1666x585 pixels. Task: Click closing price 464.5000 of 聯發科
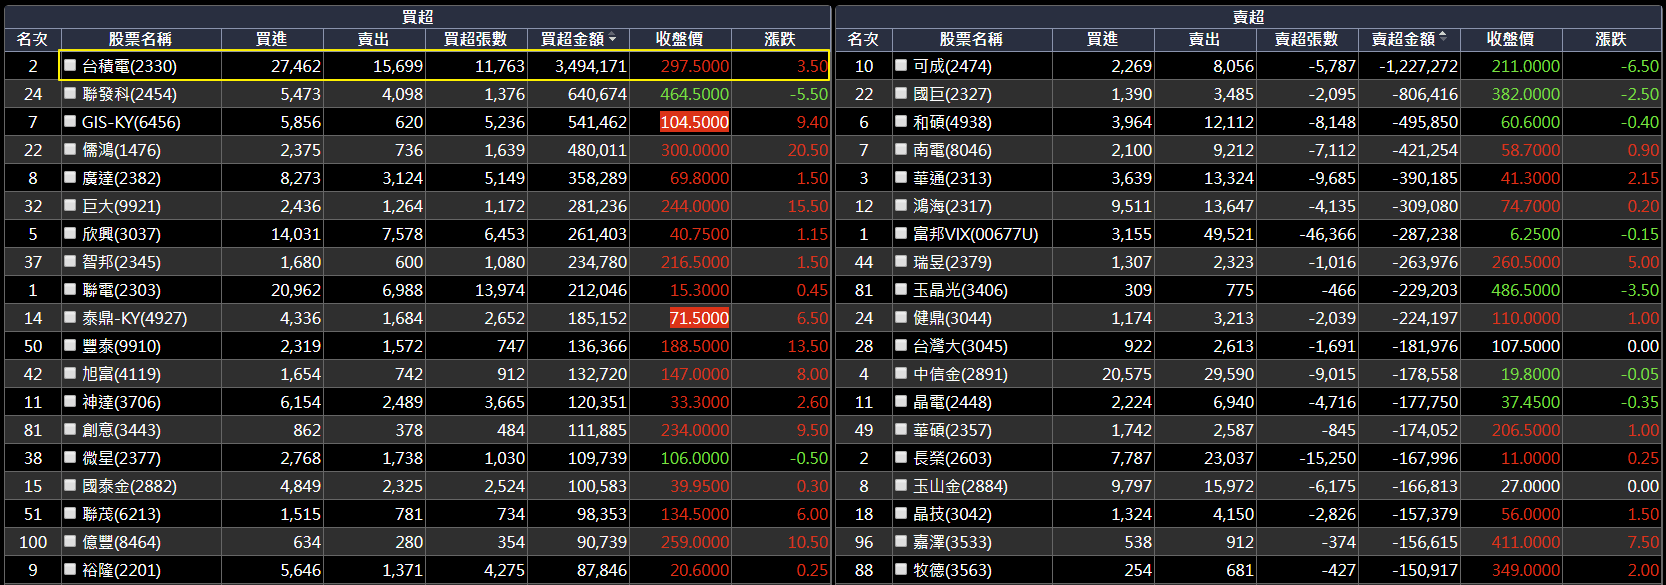[694, 93]
